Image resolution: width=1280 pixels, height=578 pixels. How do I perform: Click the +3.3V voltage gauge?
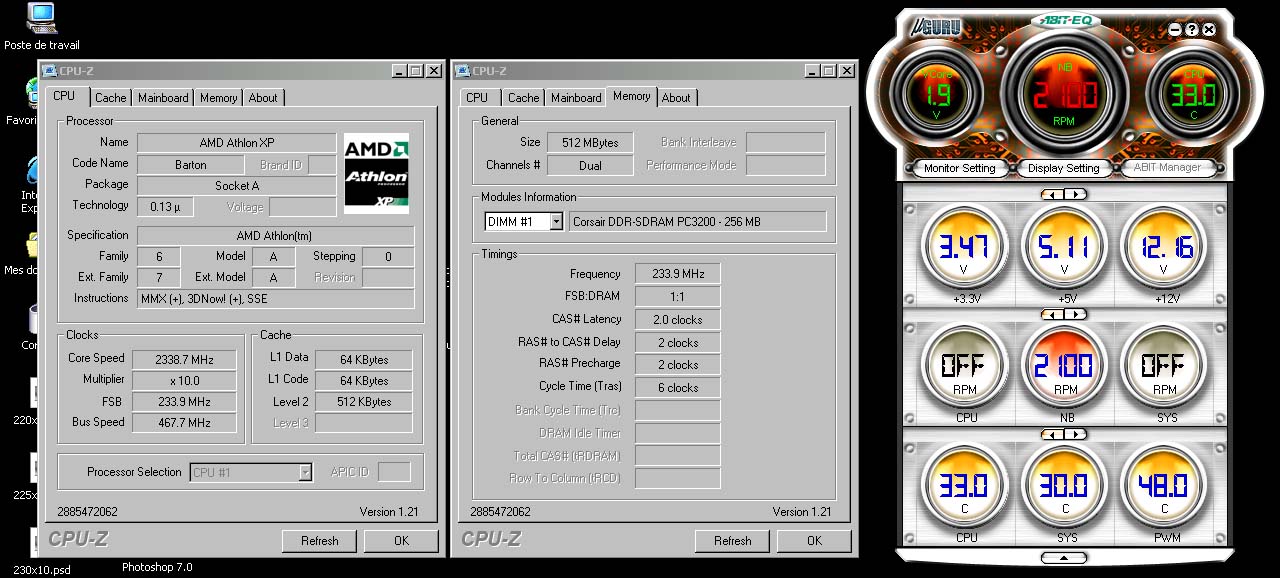coord(965,246)
